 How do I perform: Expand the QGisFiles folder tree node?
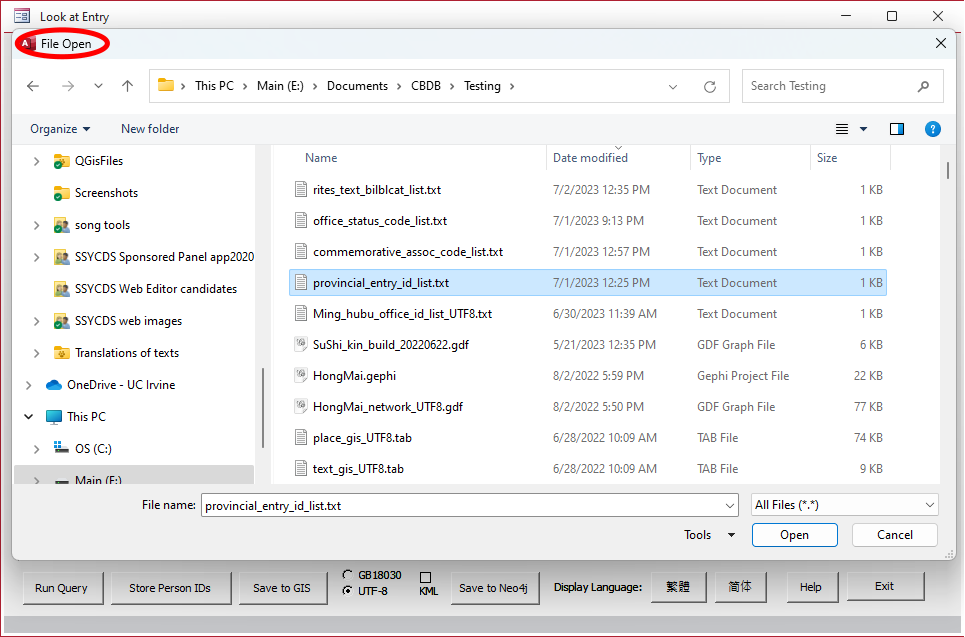click(x=37, y=161)
